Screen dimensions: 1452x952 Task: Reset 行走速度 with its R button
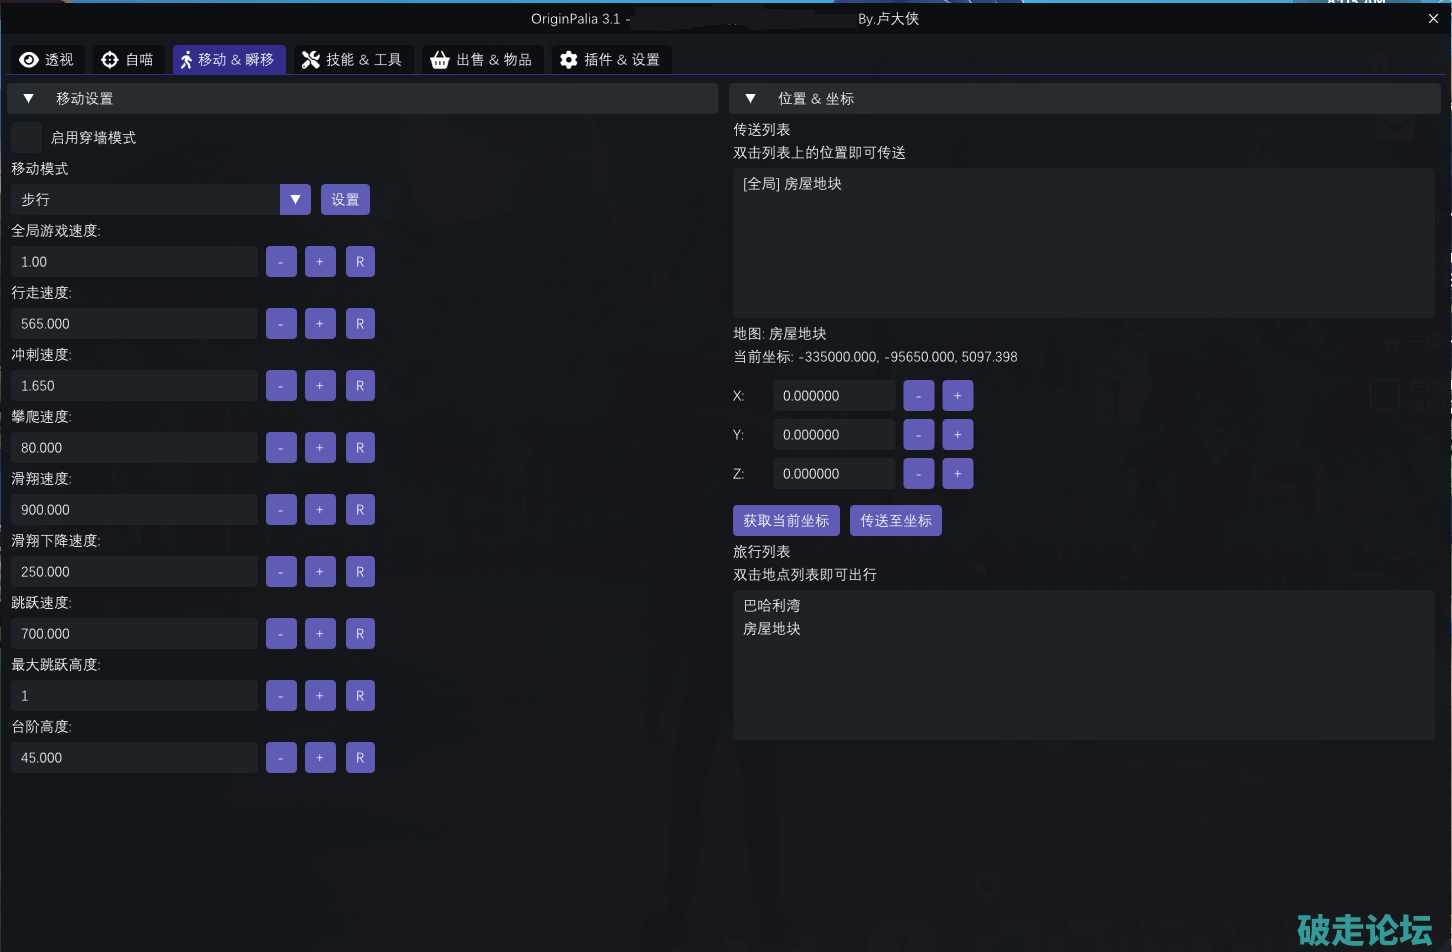[x=360, y=324]
